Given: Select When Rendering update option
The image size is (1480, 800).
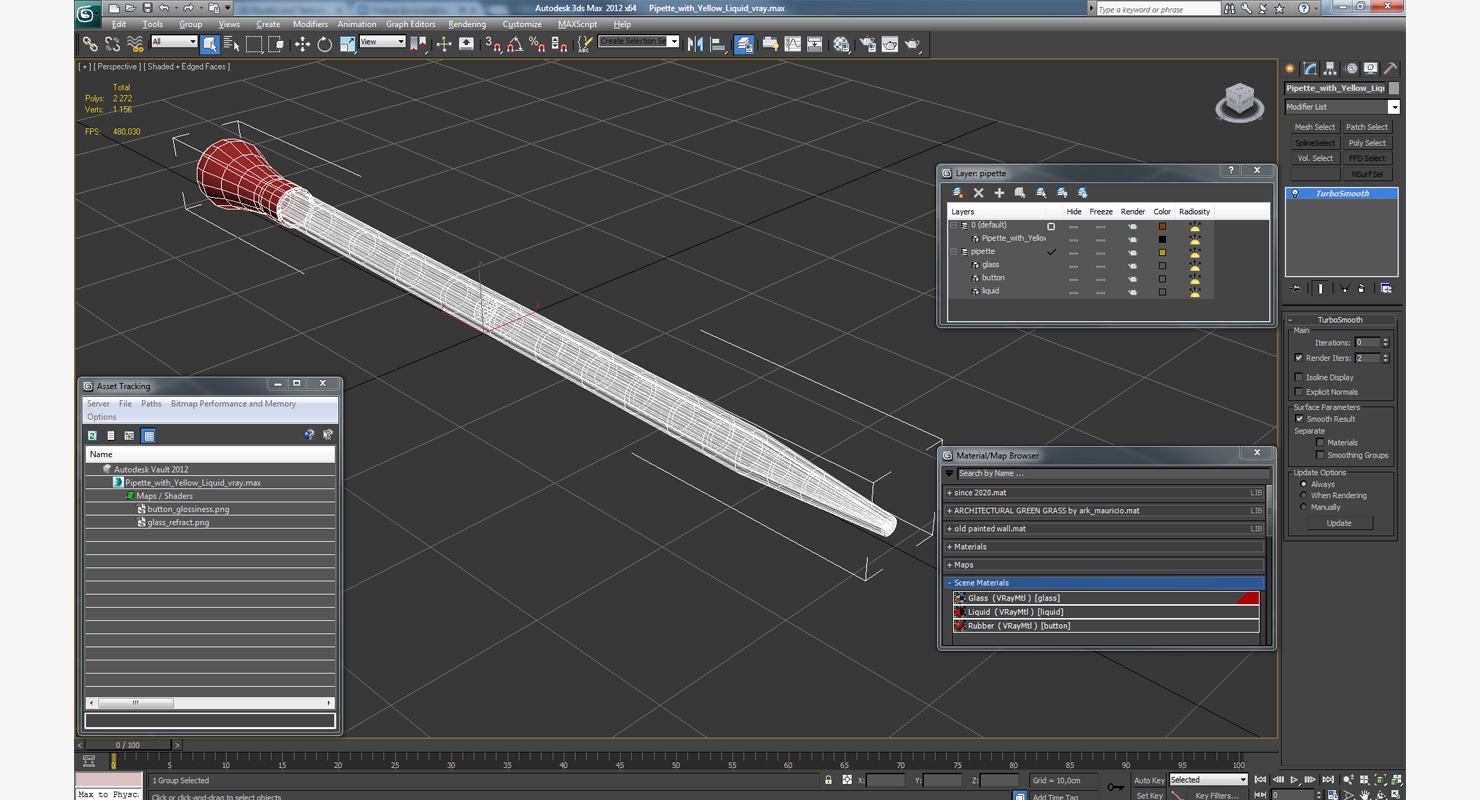Looking at the screenshot, I should [x=1303, y=495].
